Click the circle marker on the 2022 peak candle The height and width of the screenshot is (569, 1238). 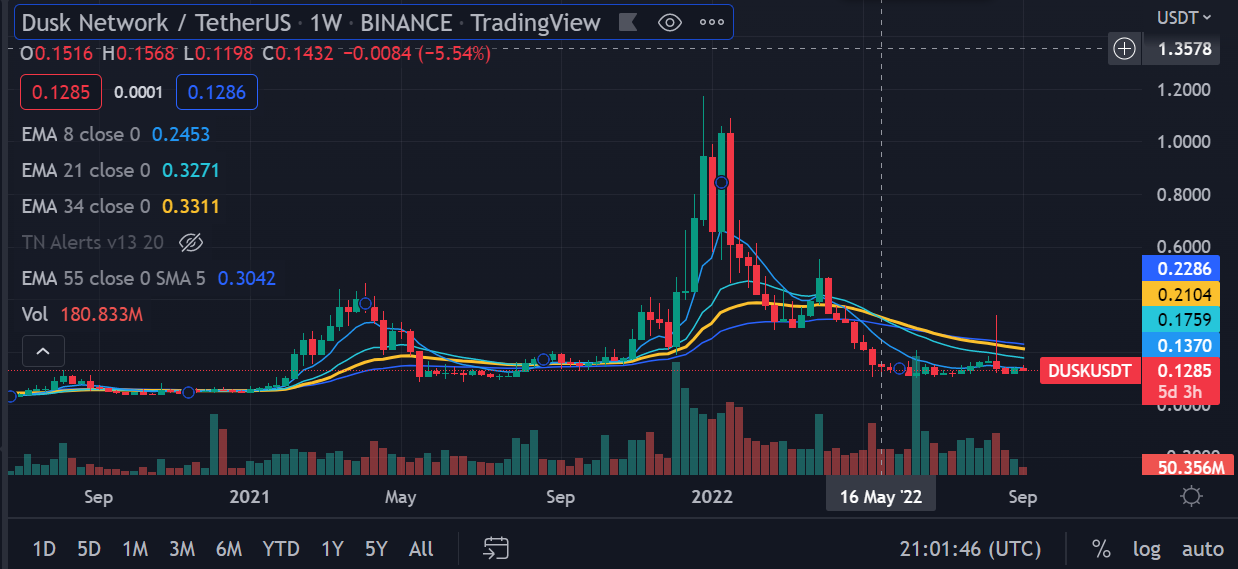tap(722, 182)
